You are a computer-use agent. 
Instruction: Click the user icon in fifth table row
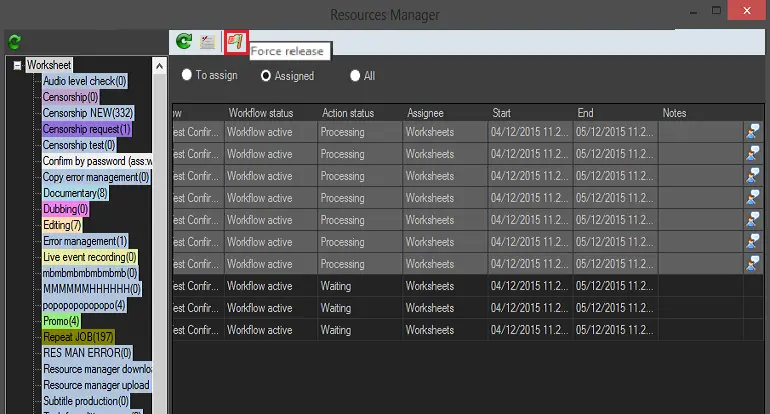tap(752, 220)
